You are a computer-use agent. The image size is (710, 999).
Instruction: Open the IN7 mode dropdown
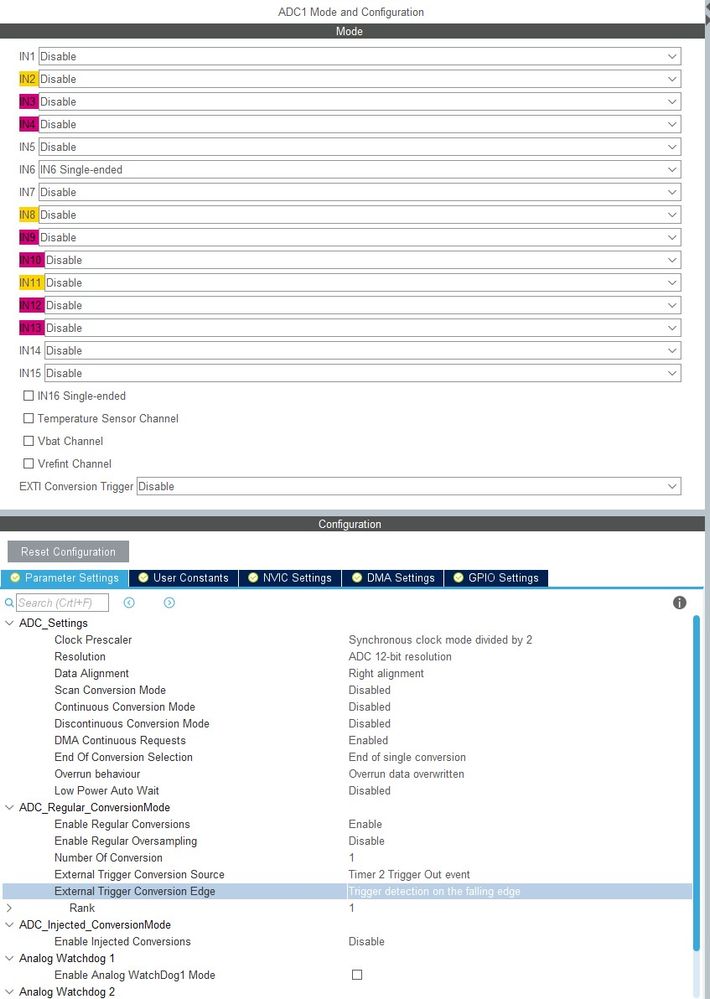[x=359, y=192]
